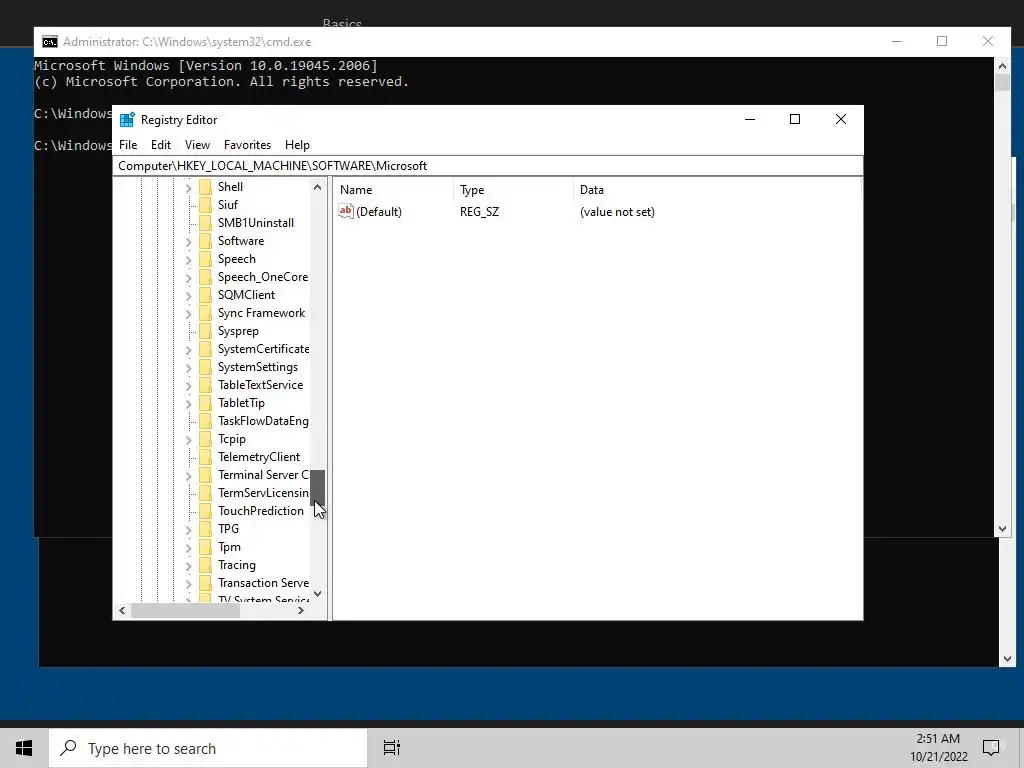Click the TabletTip folder icon

click(x=205, y=403)
